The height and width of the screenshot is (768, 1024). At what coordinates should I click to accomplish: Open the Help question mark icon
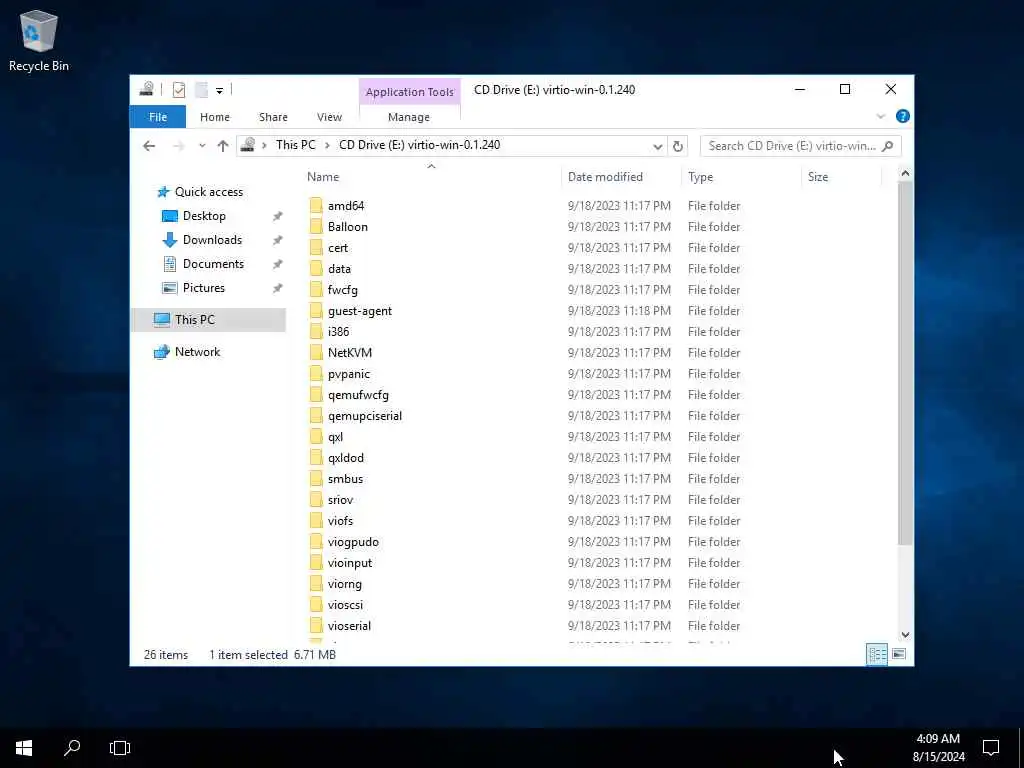point(903,116)
